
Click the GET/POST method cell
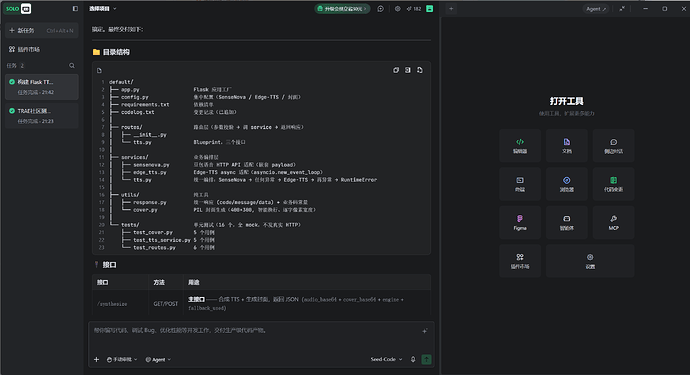pos(165,304)
